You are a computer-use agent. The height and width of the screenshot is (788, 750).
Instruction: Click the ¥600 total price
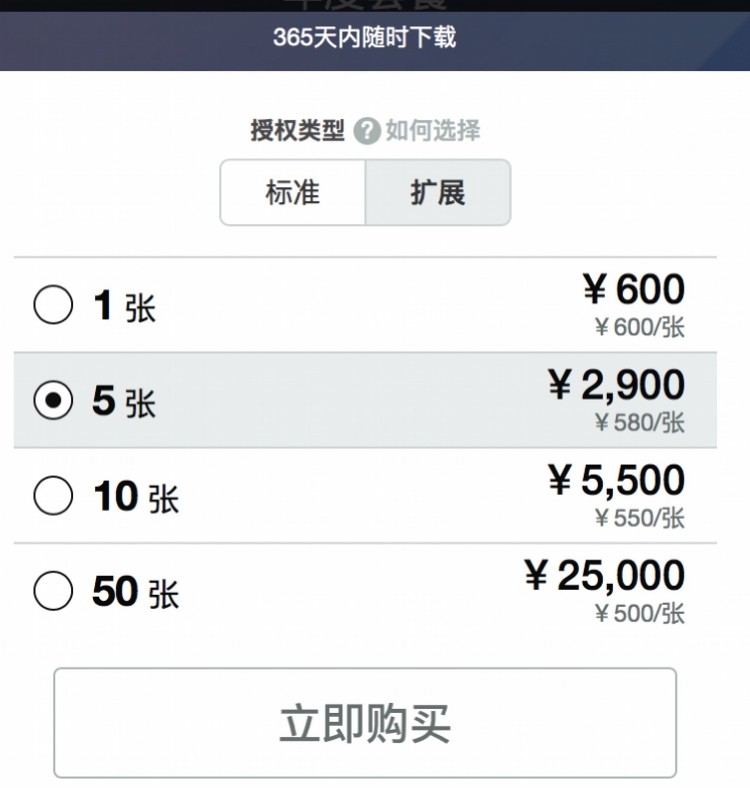pos(633,290)
